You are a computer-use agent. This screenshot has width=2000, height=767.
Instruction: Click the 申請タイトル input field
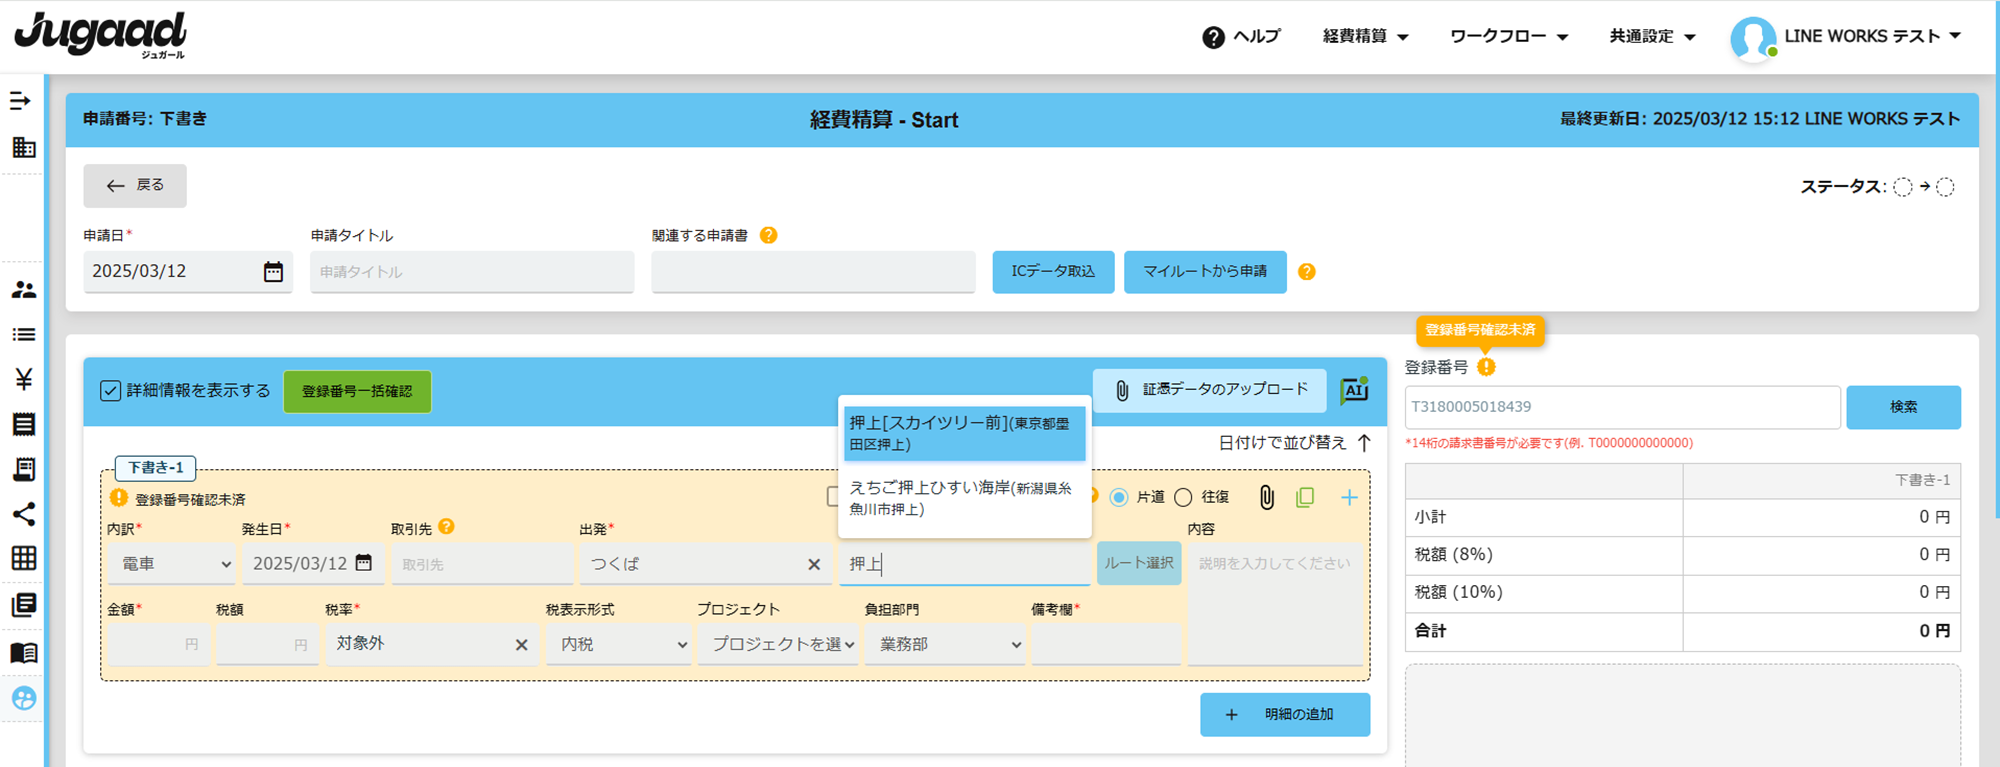(x=472, y=272)
